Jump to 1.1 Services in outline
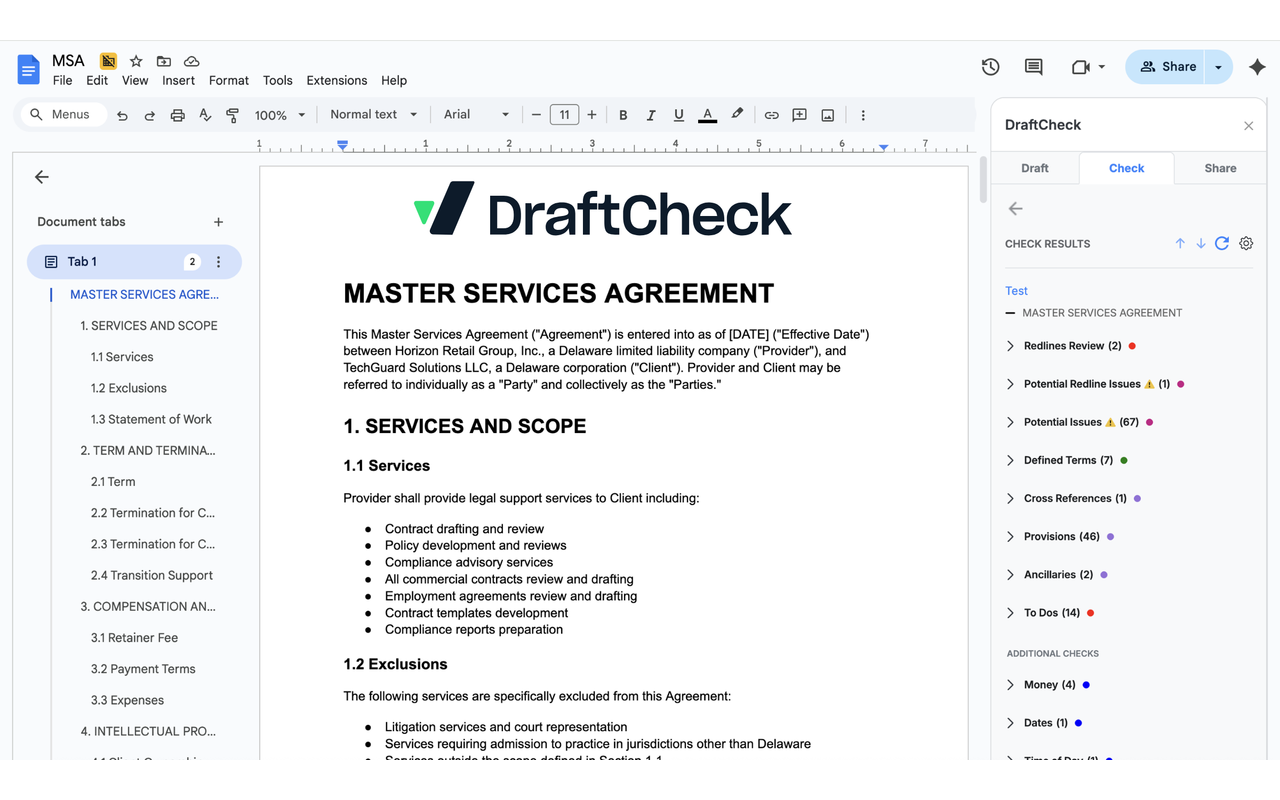Viewport: 1280px width, 800px height. pyautogui.click(x=122, y=357)
